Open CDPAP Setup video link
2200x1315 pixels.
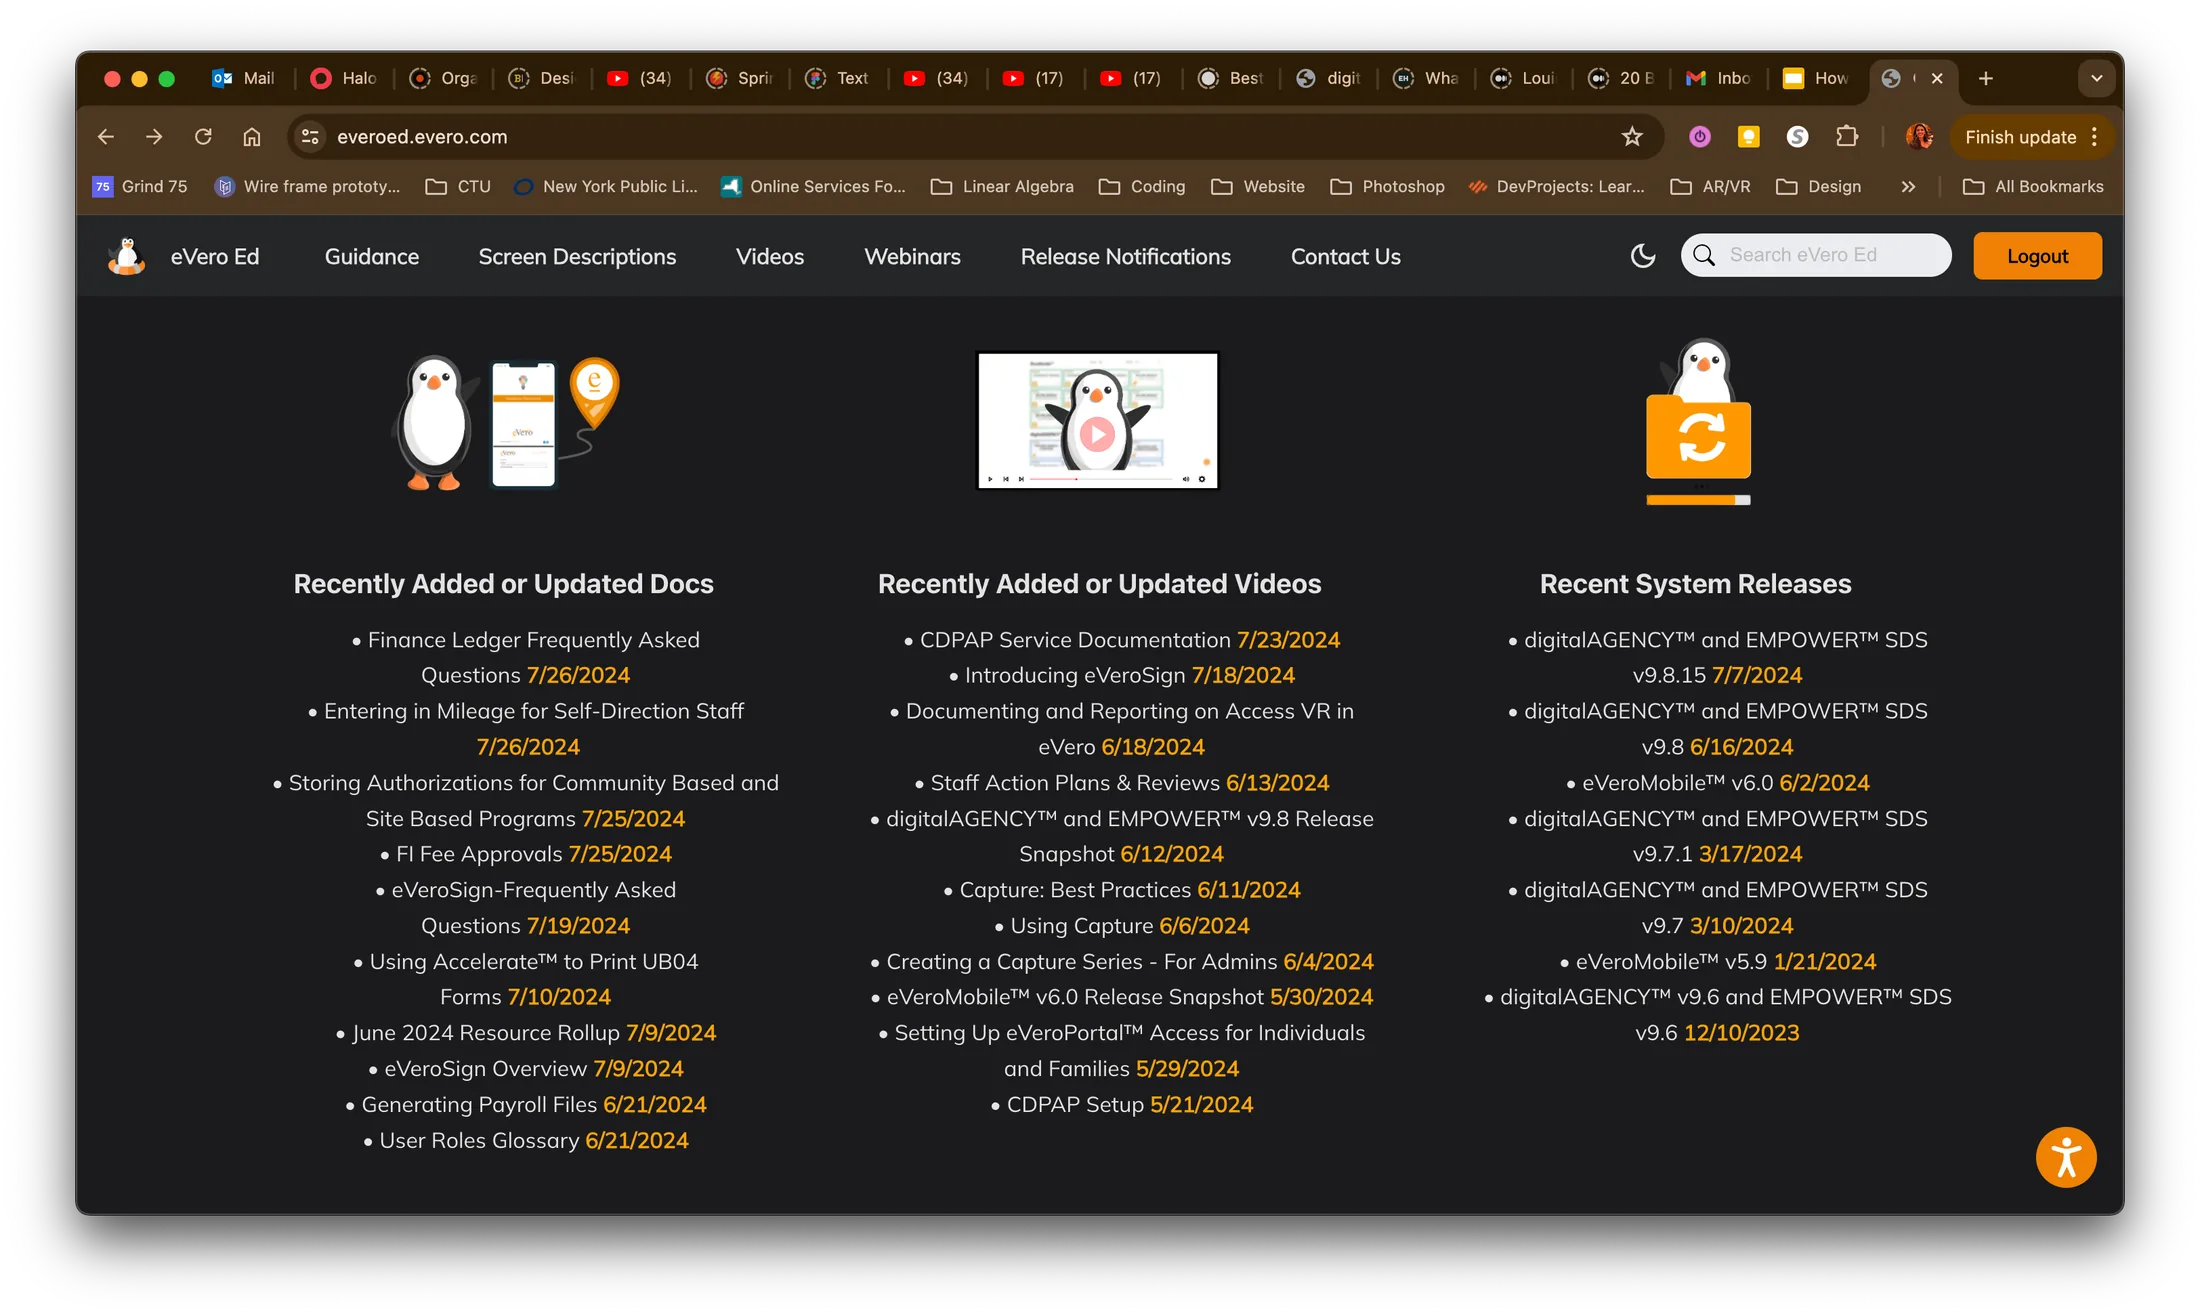tap(1121, 1105)
